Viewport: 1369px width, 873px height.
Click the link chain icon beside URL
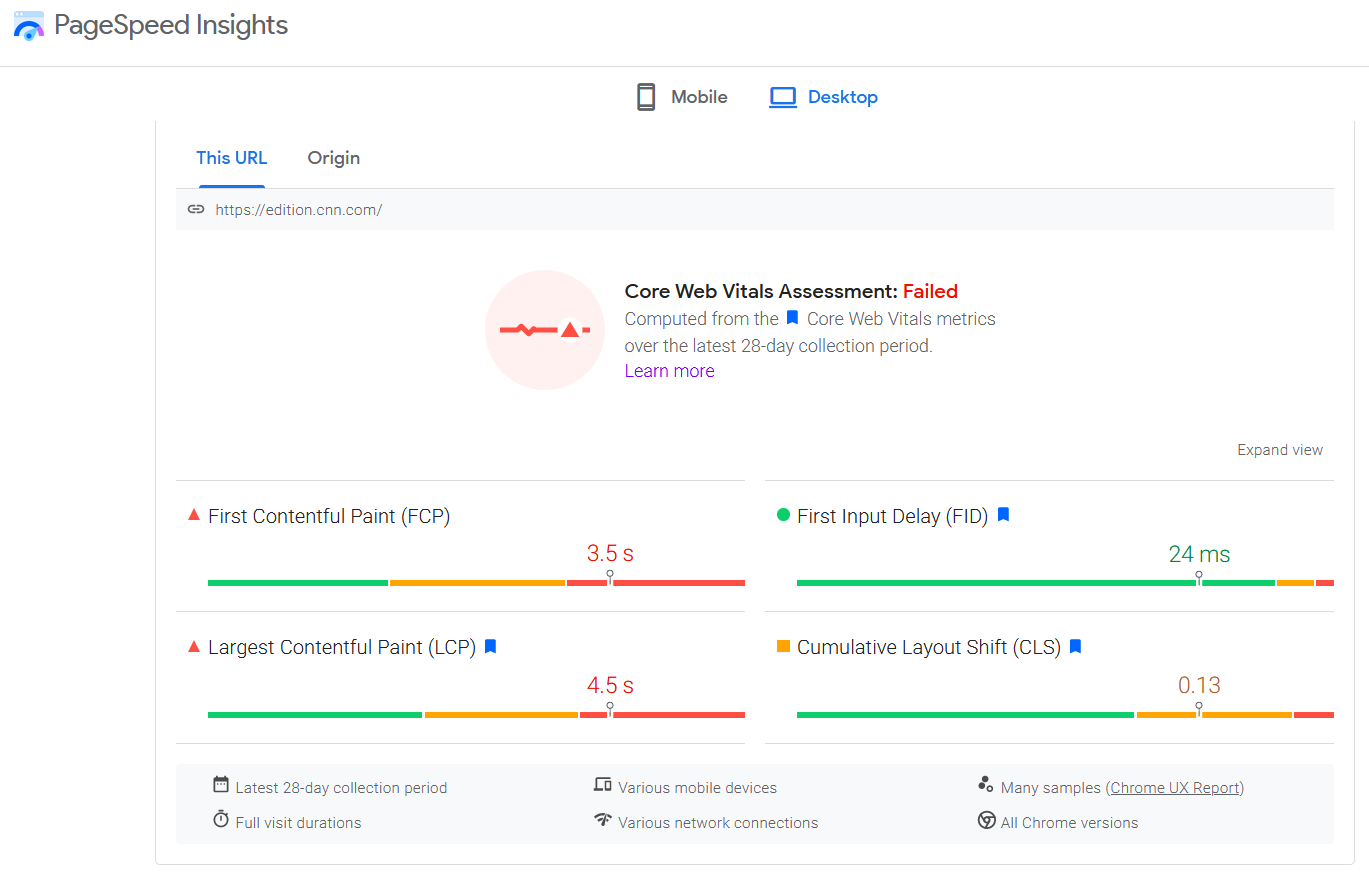(196, 209)
